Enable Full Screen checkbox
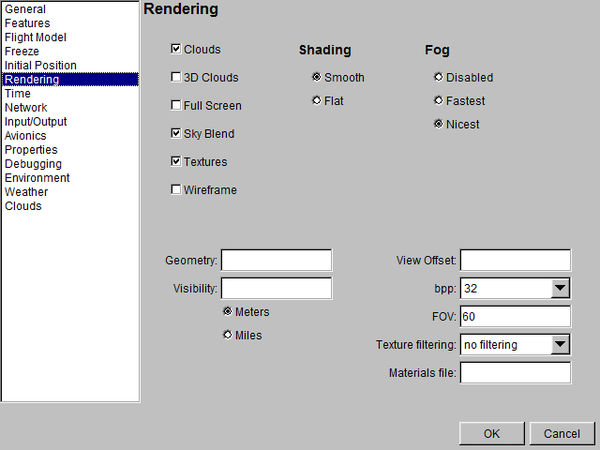 point(176,105)
